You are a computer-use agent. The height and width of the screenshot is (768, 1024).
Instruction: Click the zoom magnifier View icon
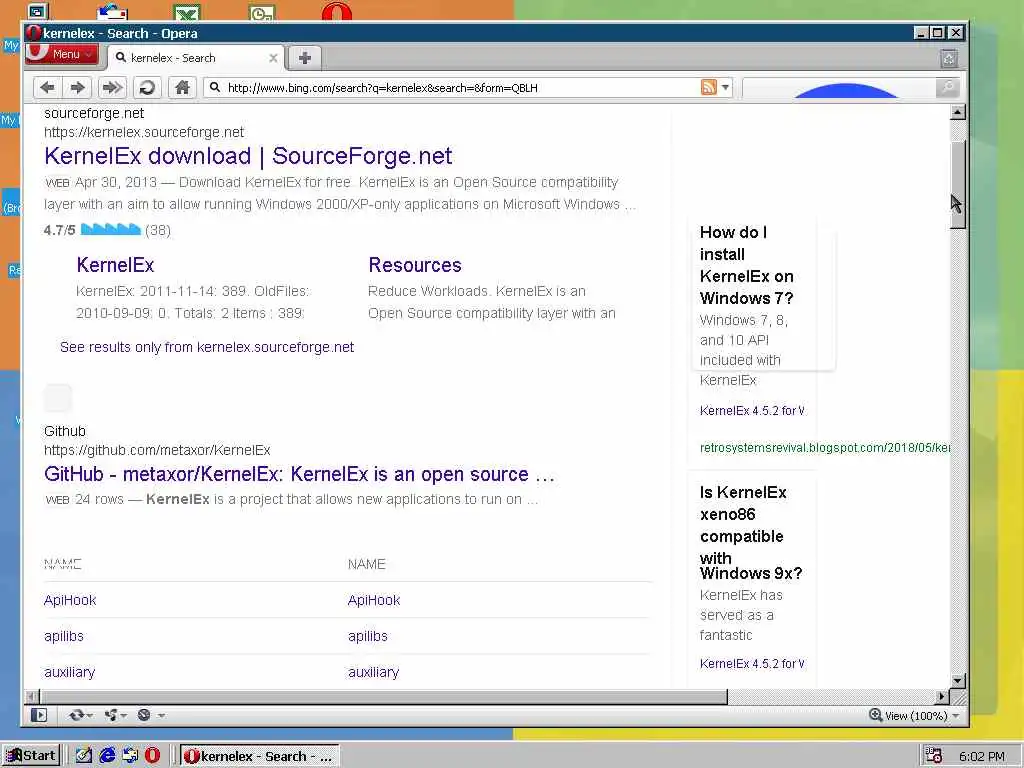point(875,715)
